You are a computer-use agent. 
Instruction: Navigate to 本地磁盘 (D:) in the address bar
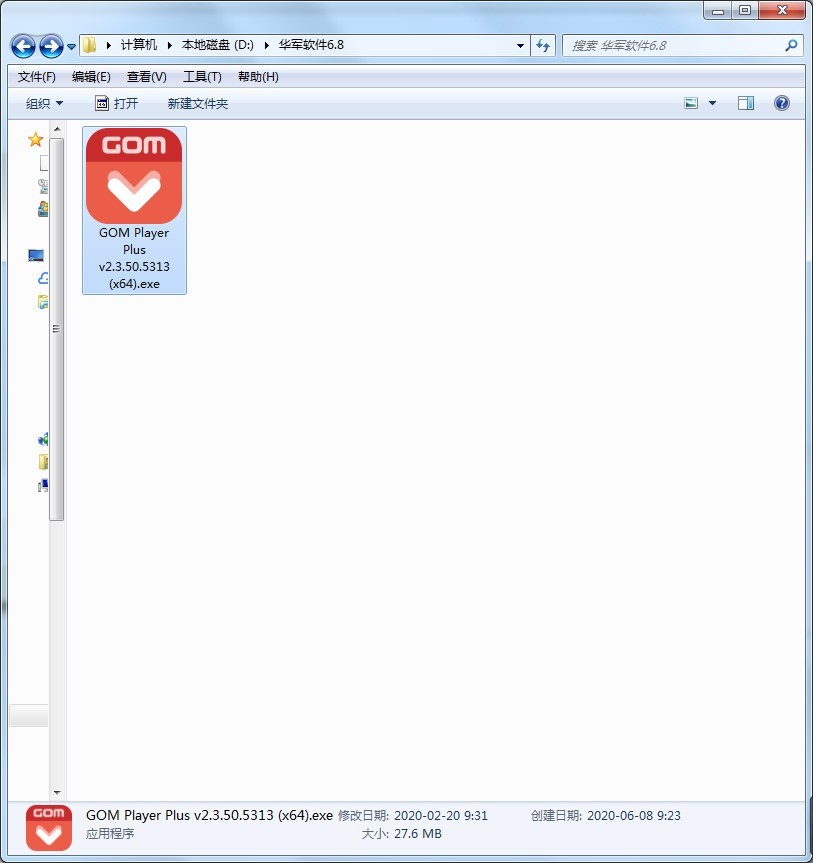(x=217, y=45)
